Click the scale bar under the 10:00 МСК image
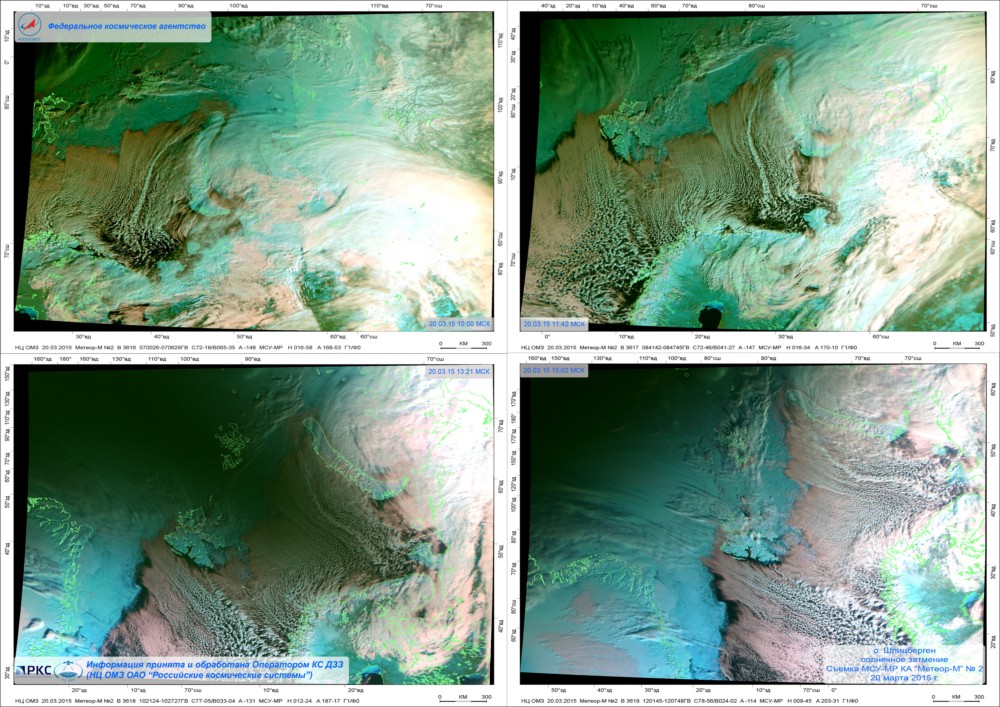1000x707 pixels. pos(466,345)
